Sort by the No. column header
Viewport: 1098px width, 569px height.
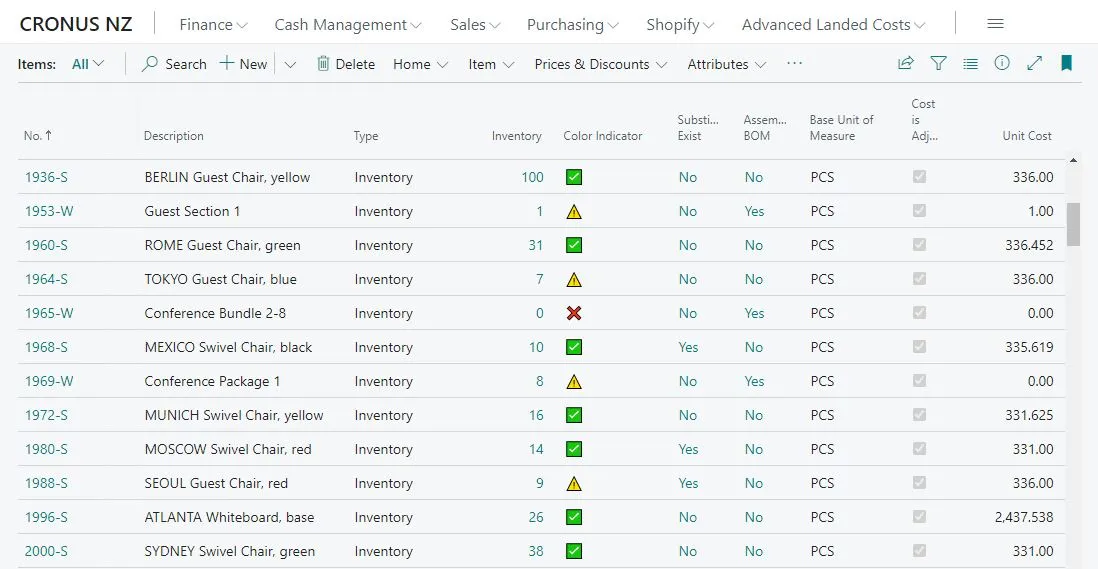pyautogui.click(x=38, y=136)
